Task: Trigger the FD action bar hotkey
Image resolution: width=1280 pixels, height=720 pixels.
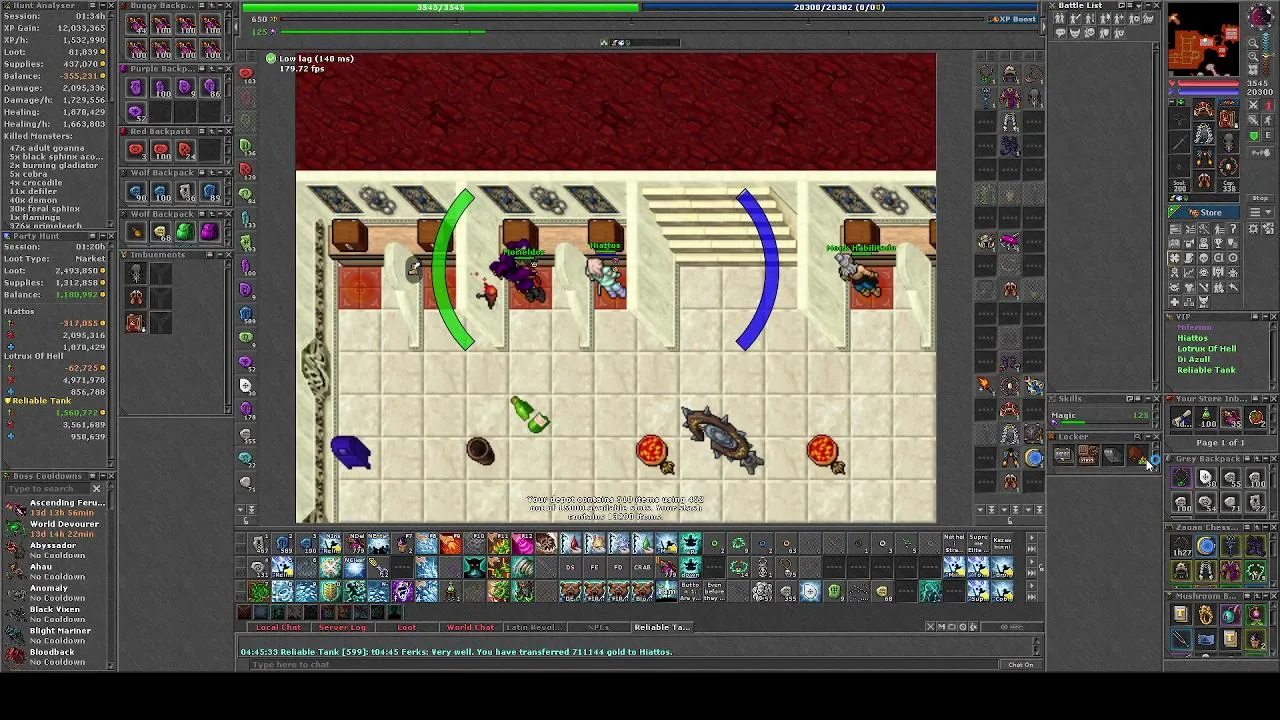Action: 618,567
